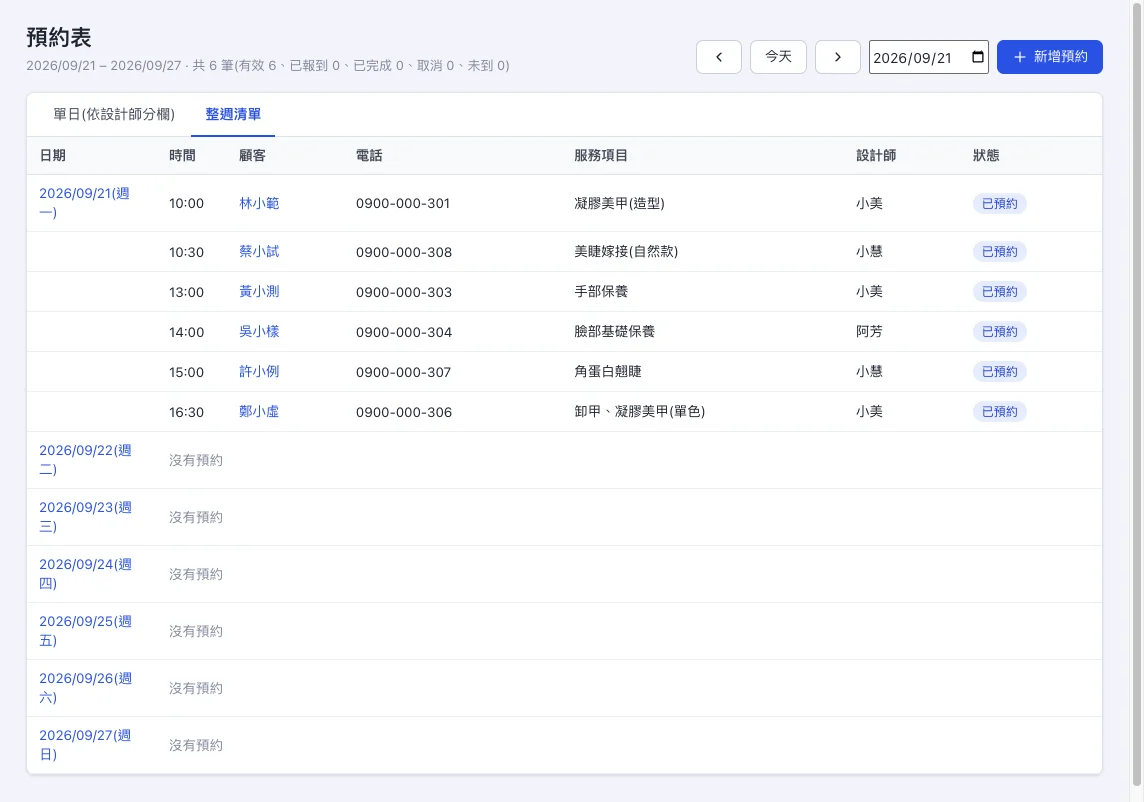
Task: Go to next week arrow
Action: 838,57
